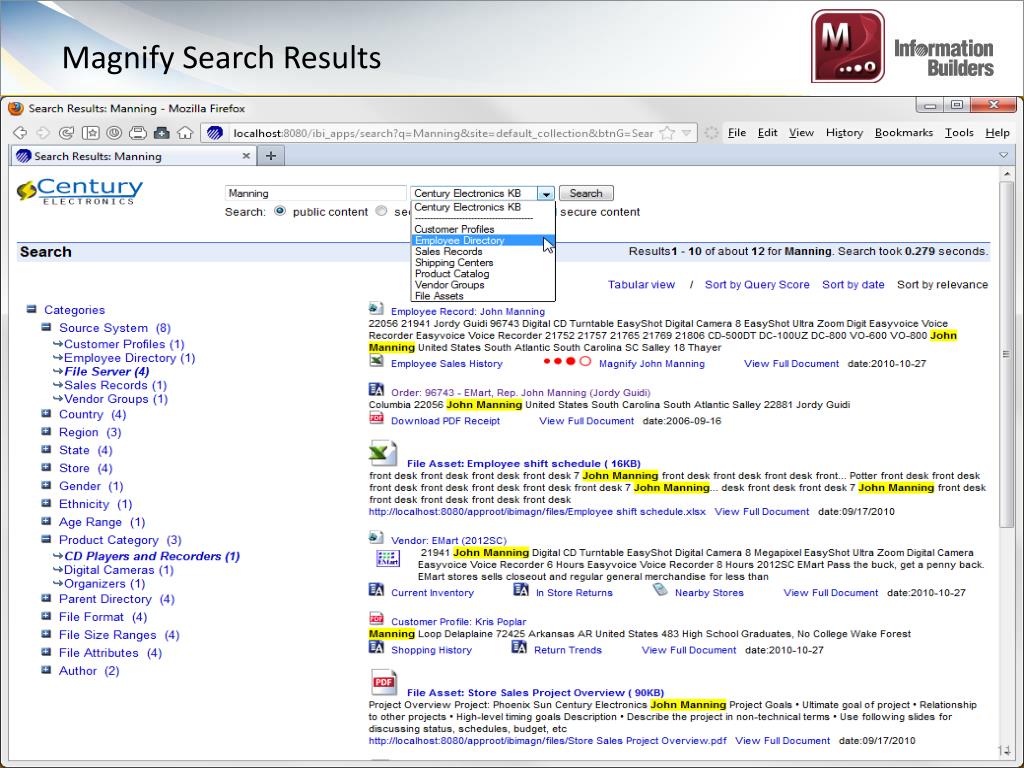Choose Sales Records from the dropdown list
This screenshot has width=1024, height=768.
click(x=483, y=251)
